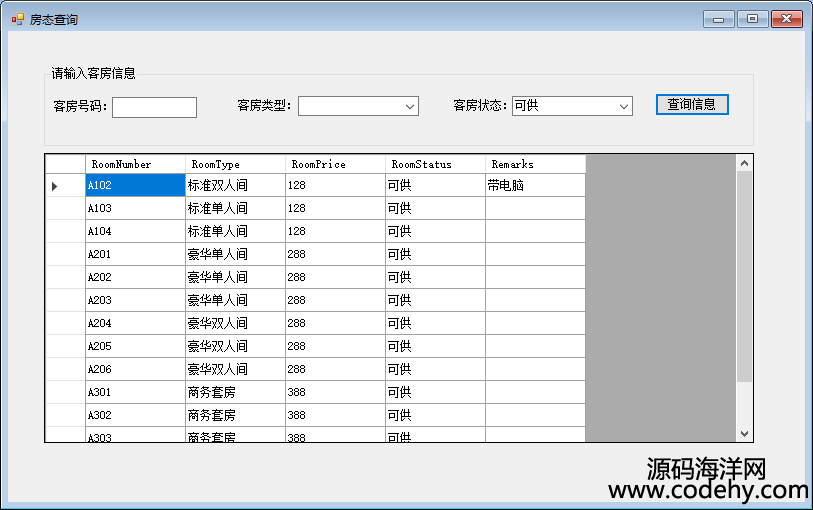This screenshot has height=510, width=813.
Task: Minimize the 房态查询 window
Action: pyautogui.click(x=718, y=19)
